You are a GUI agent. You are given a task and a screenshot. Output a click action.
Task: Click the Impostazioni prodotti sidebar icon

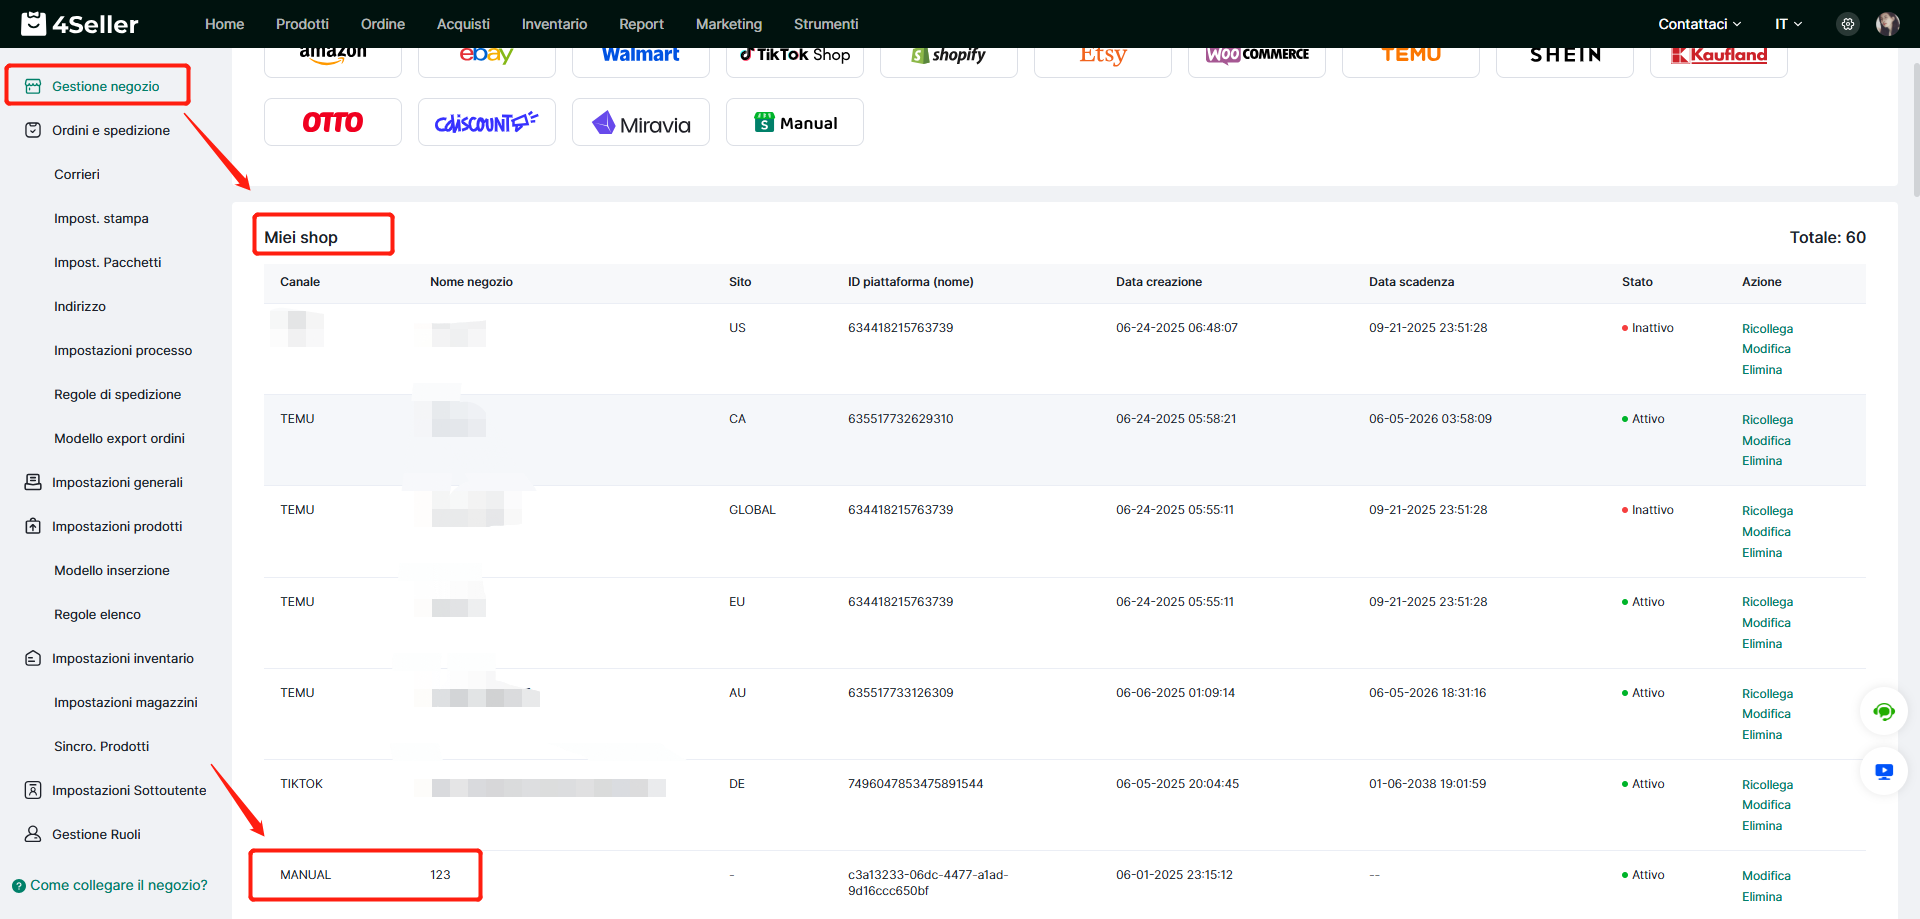coord(33,526)
